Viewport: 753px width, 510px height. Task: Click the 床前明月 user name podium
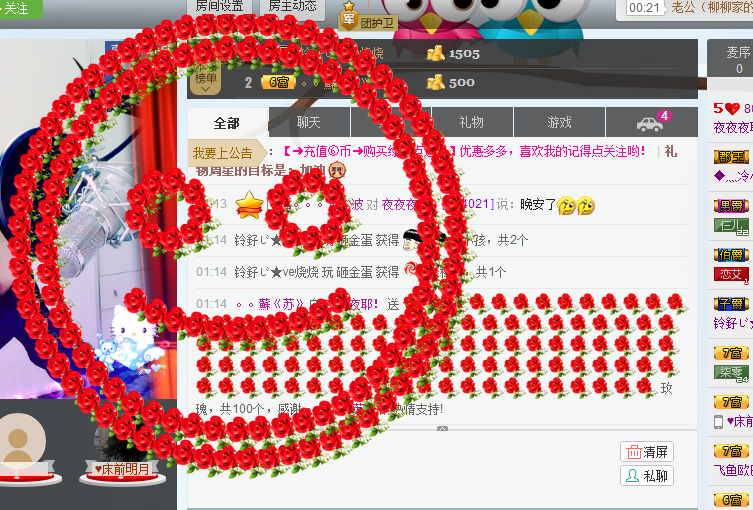pos(121,469)
